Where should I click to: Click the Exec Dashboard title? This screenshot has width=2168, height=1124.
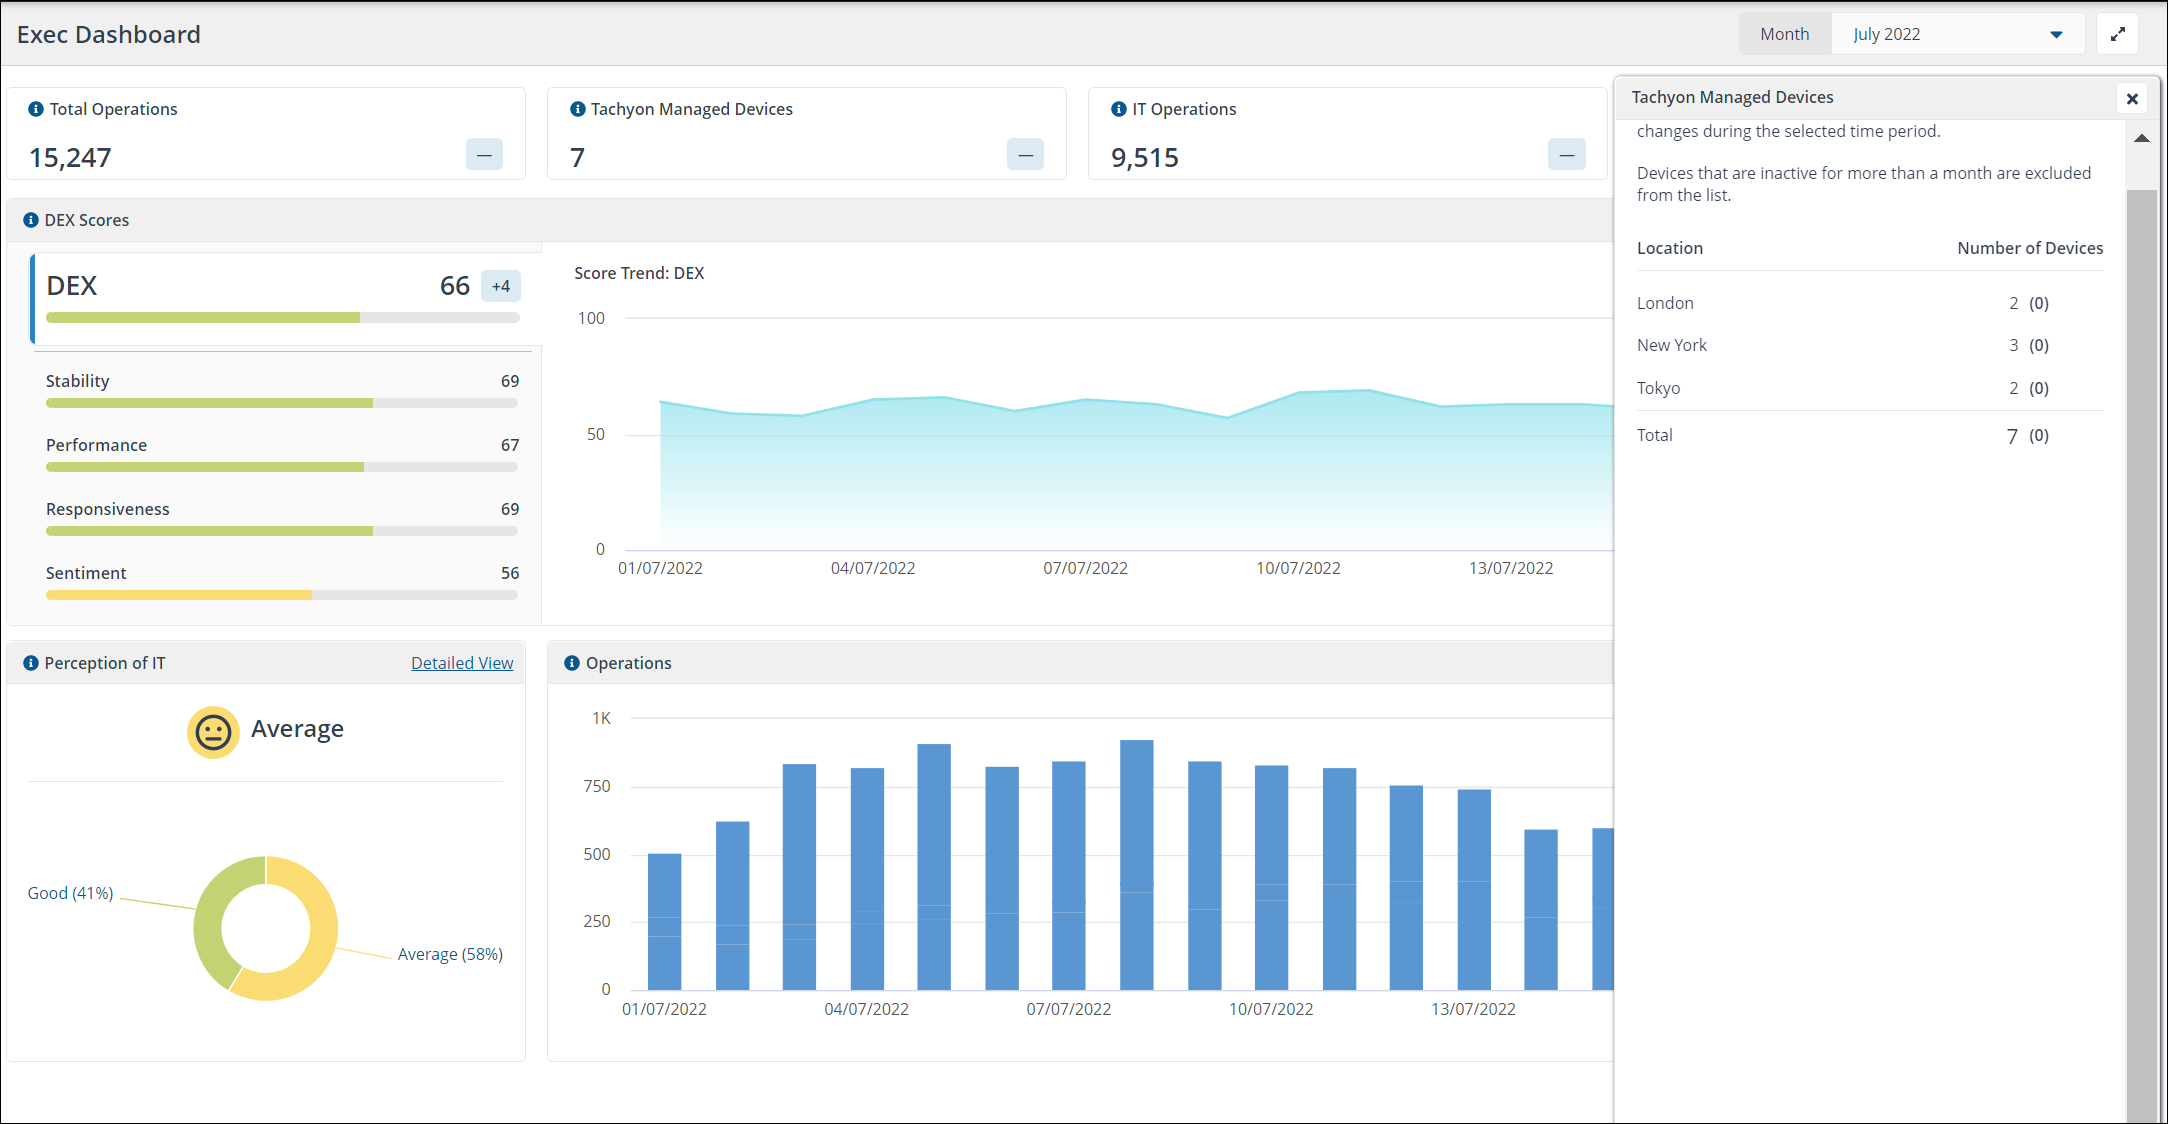pos(109,34)
